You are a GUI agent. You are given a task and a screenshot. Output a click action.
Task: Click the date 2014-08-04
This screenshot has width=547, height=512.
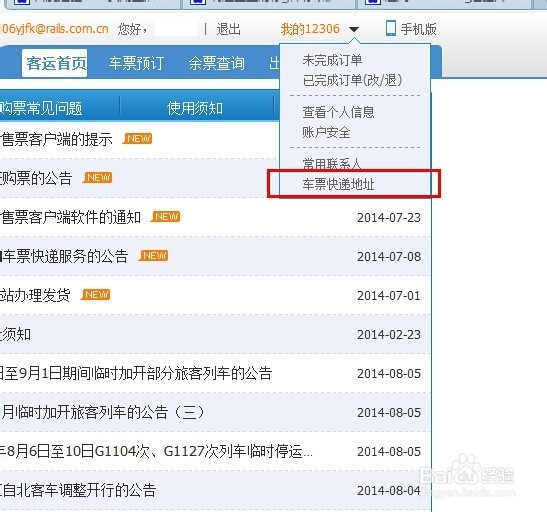[389, 491]
